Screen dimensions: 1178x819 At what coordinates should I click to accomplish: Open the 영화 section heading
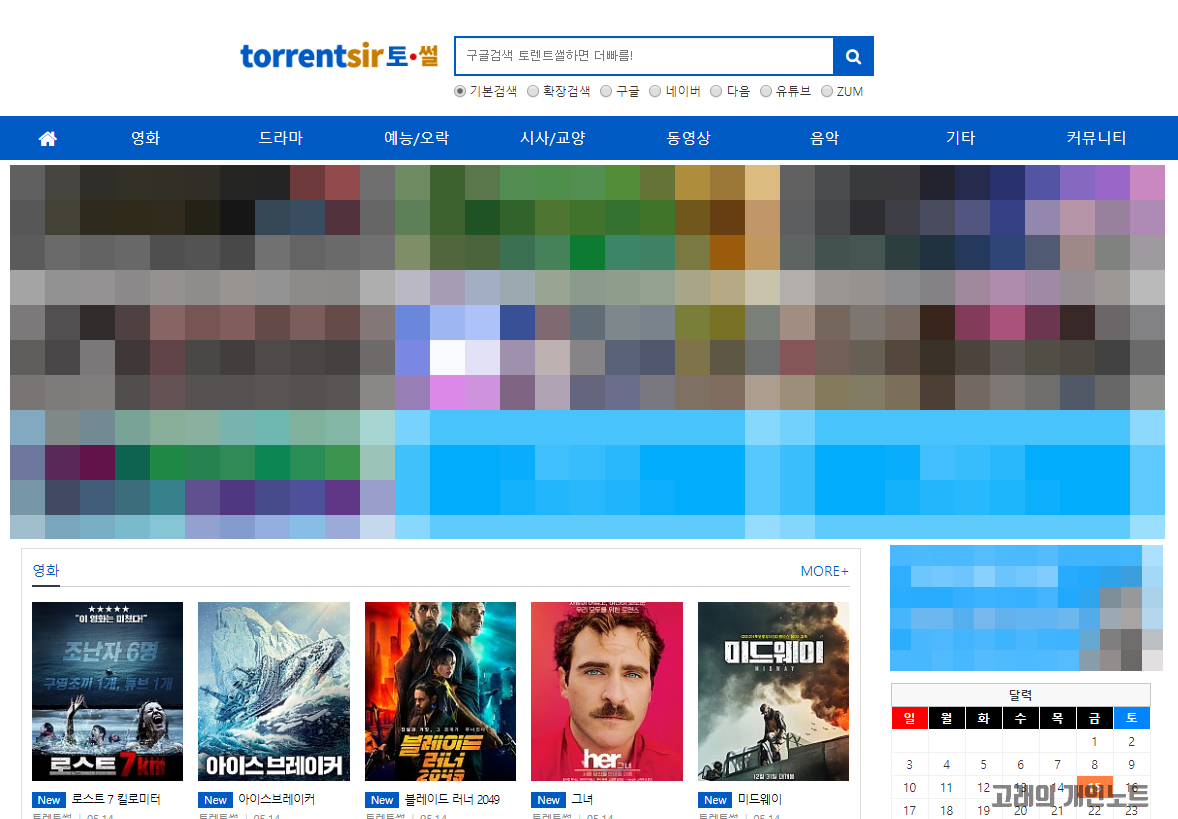[46, 570]
